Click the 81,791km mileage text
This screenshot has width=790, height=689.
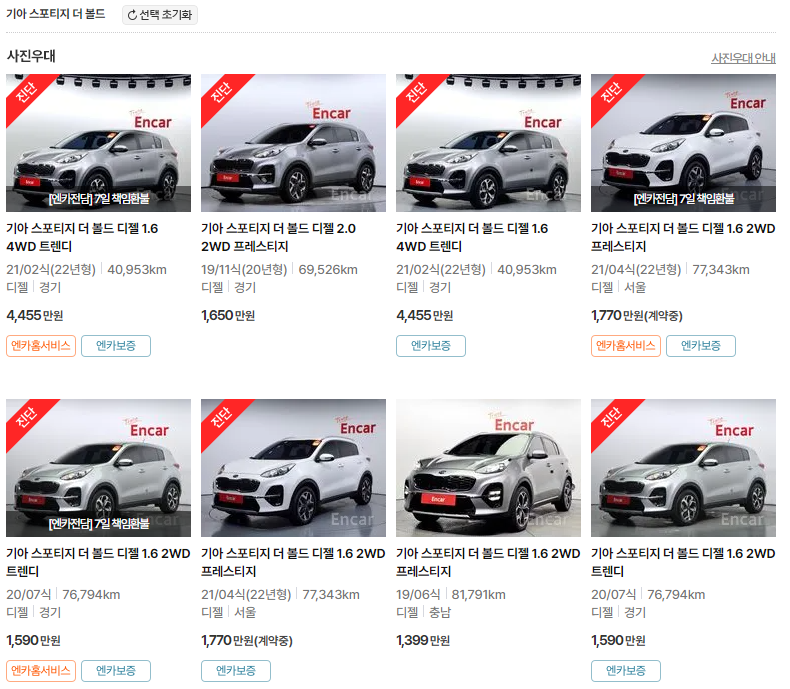point(479,594)
